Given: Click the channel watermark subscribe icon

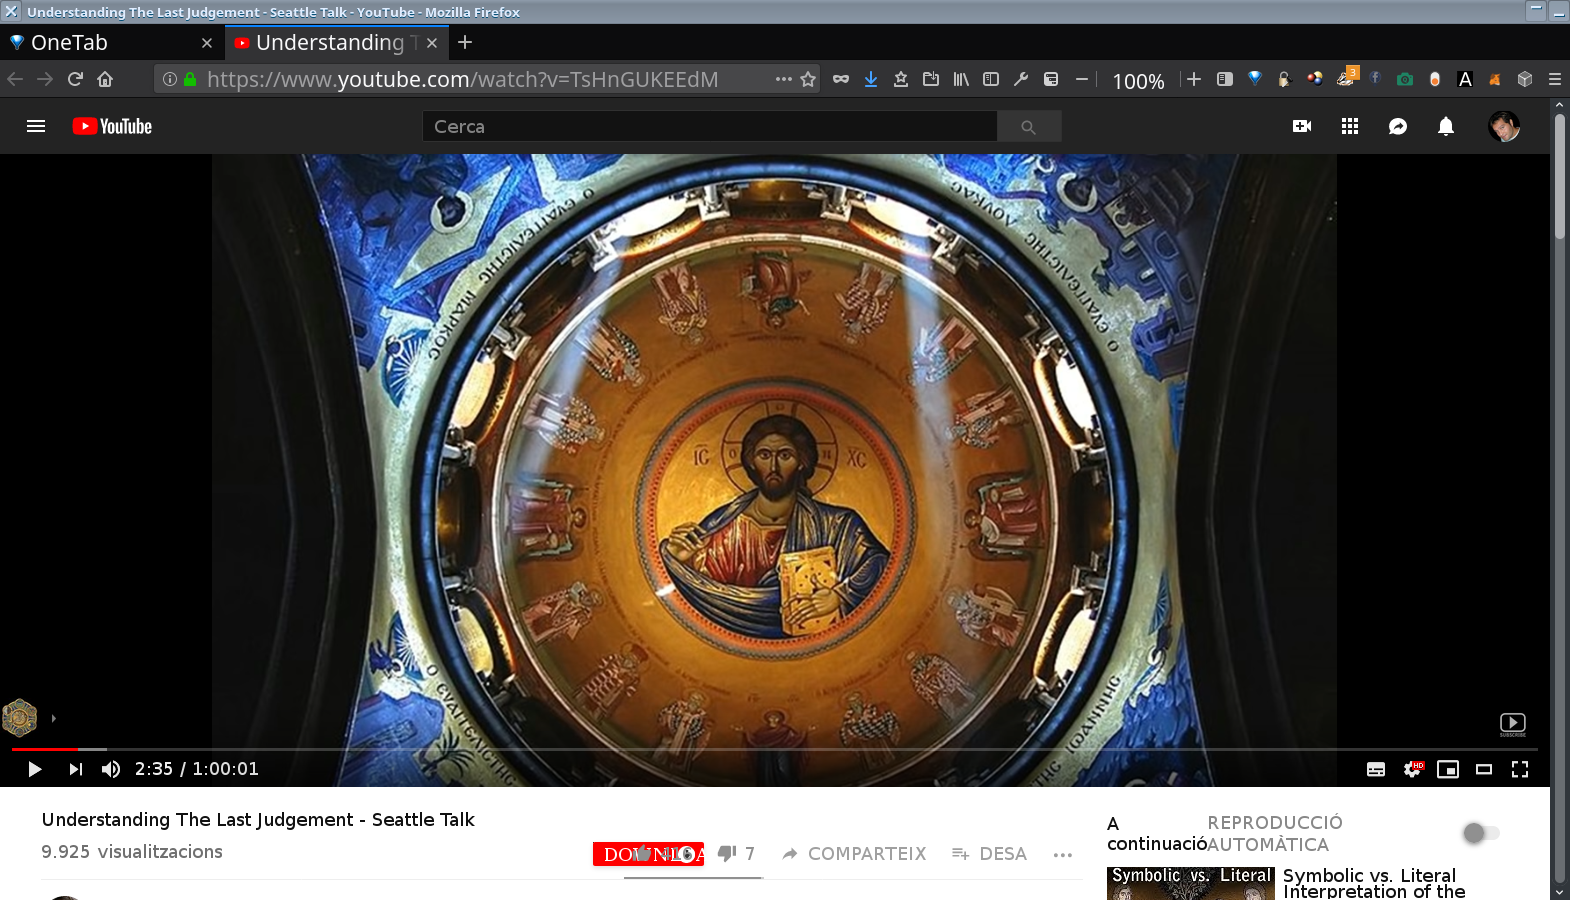Looking at the screenshot, I should [x=1512, y=724].
